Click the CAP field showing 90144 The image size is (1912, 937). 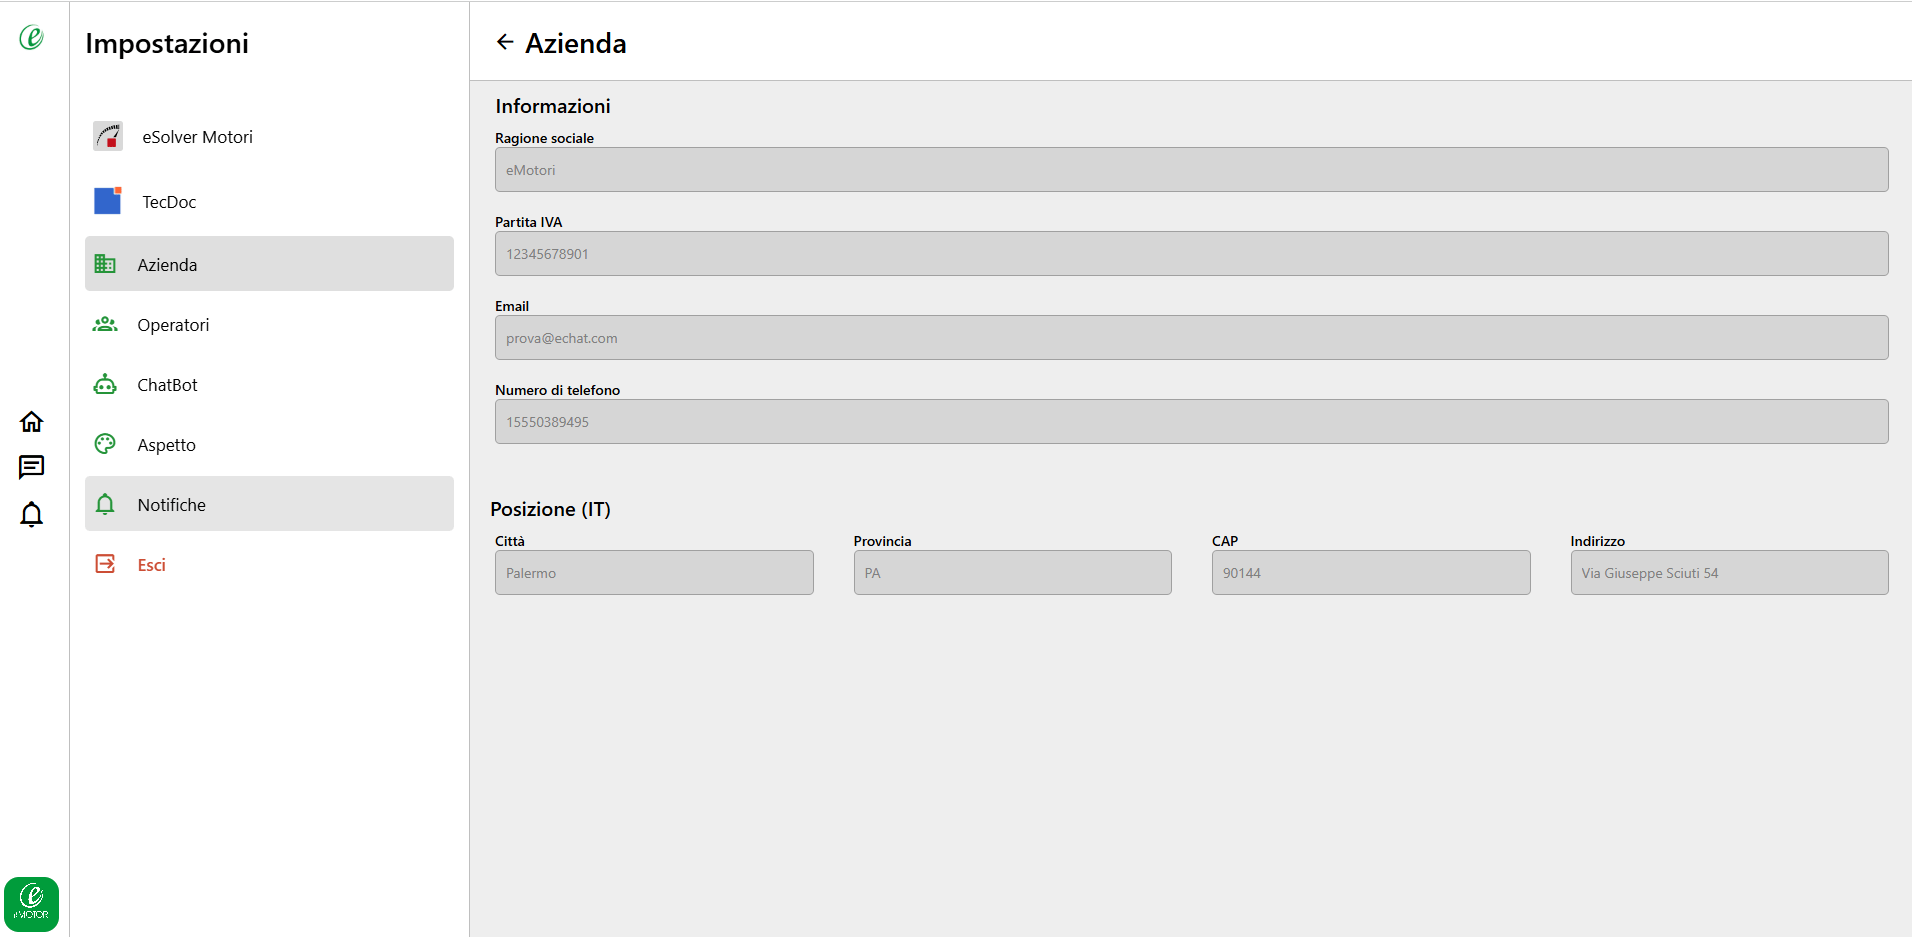click(1371, 573)
